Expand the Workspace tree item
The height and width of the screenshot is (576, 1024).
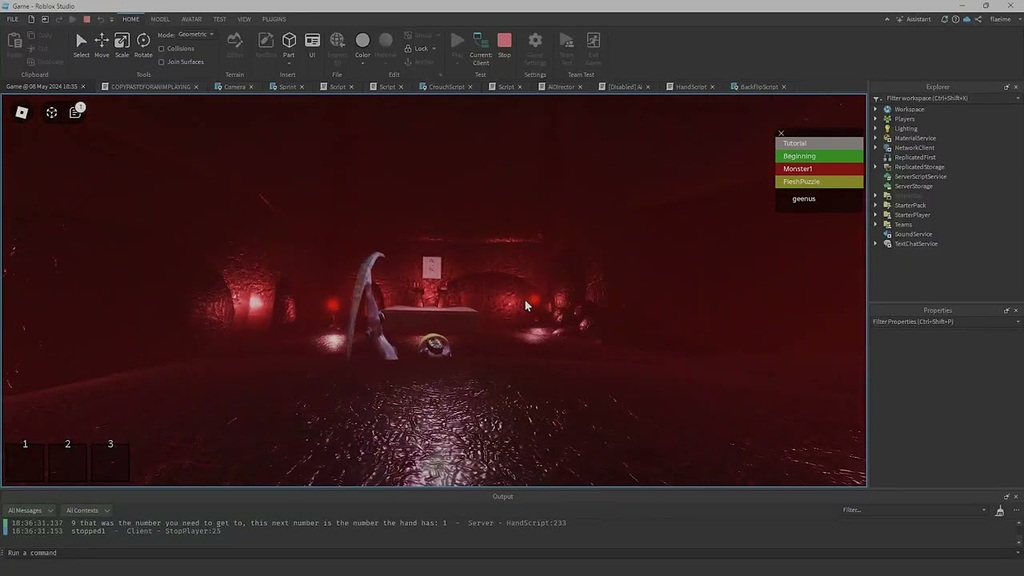click(875, 108)
